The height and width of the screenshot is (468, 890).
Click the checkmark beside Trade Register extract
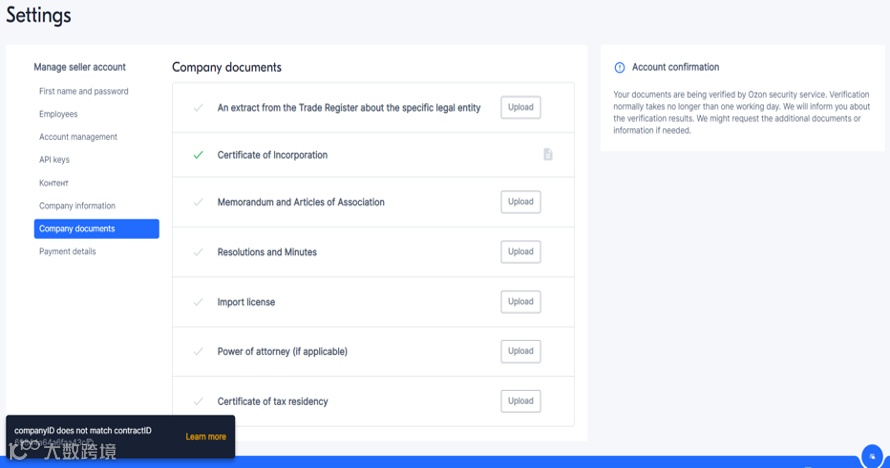tap(198, 108)
